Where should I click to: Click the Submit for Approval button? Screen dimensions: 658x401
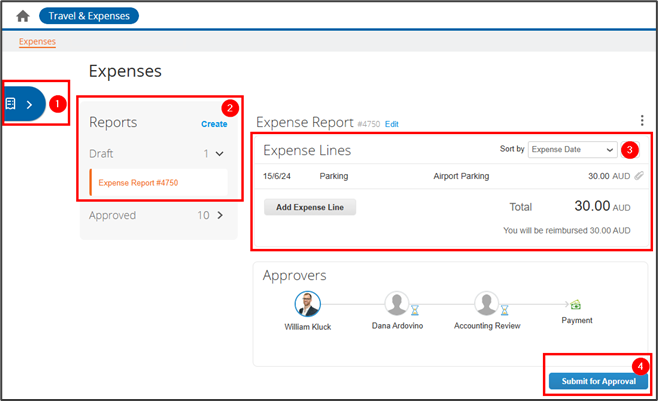(598, 381)
